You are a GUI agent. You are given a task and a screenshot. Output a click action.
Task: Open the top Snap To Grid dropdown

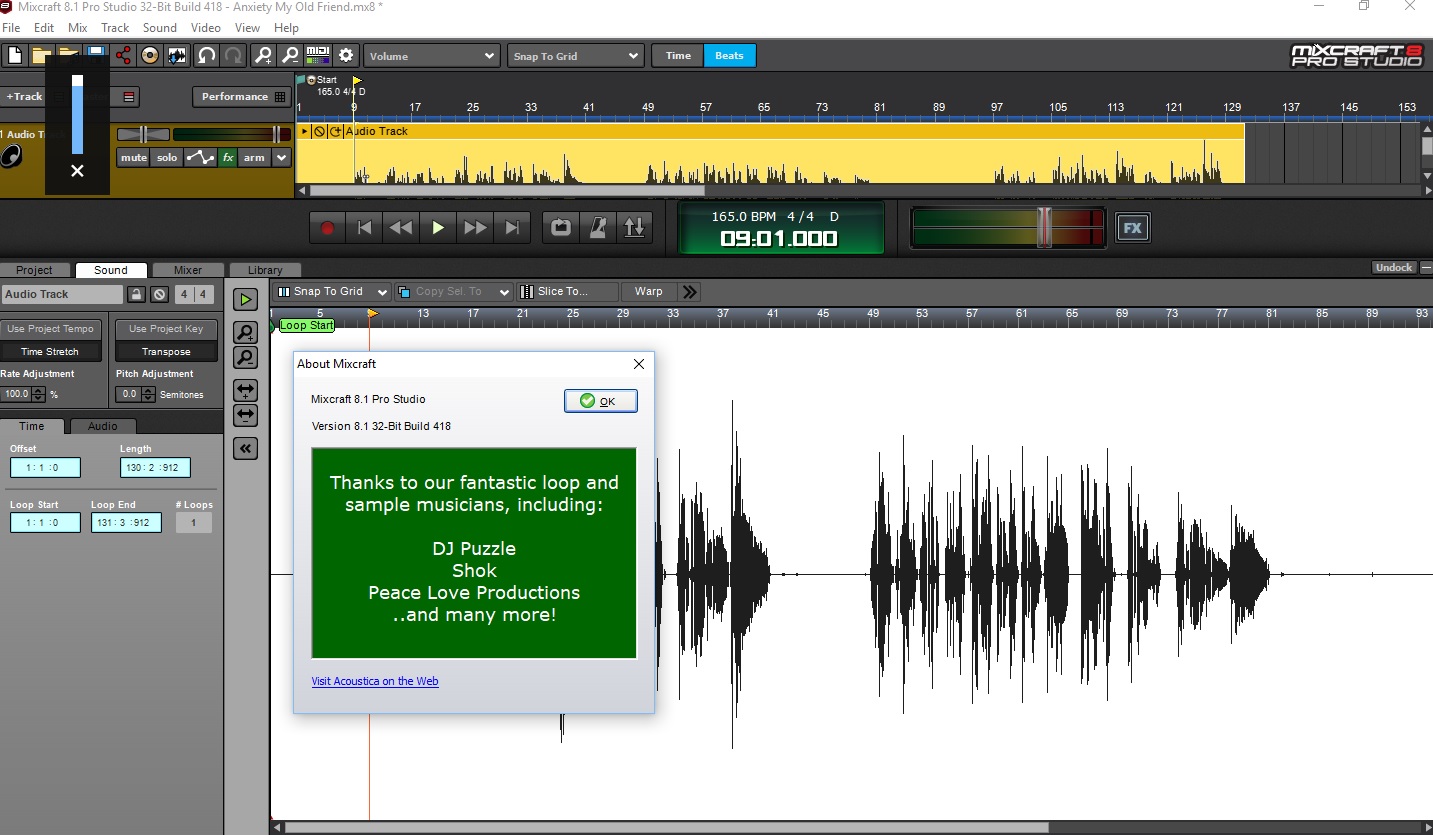(x=576, y=56)
